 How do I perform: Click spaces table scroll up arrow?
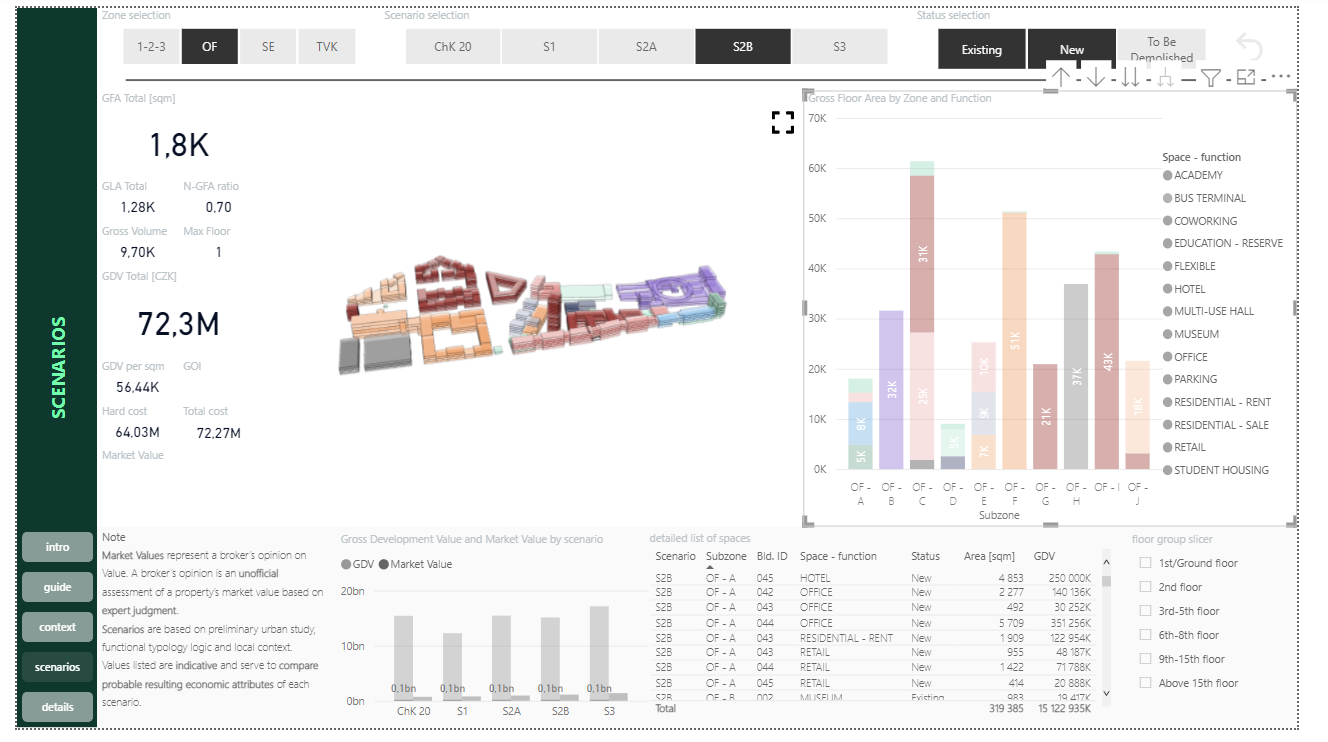[1106, 564]
